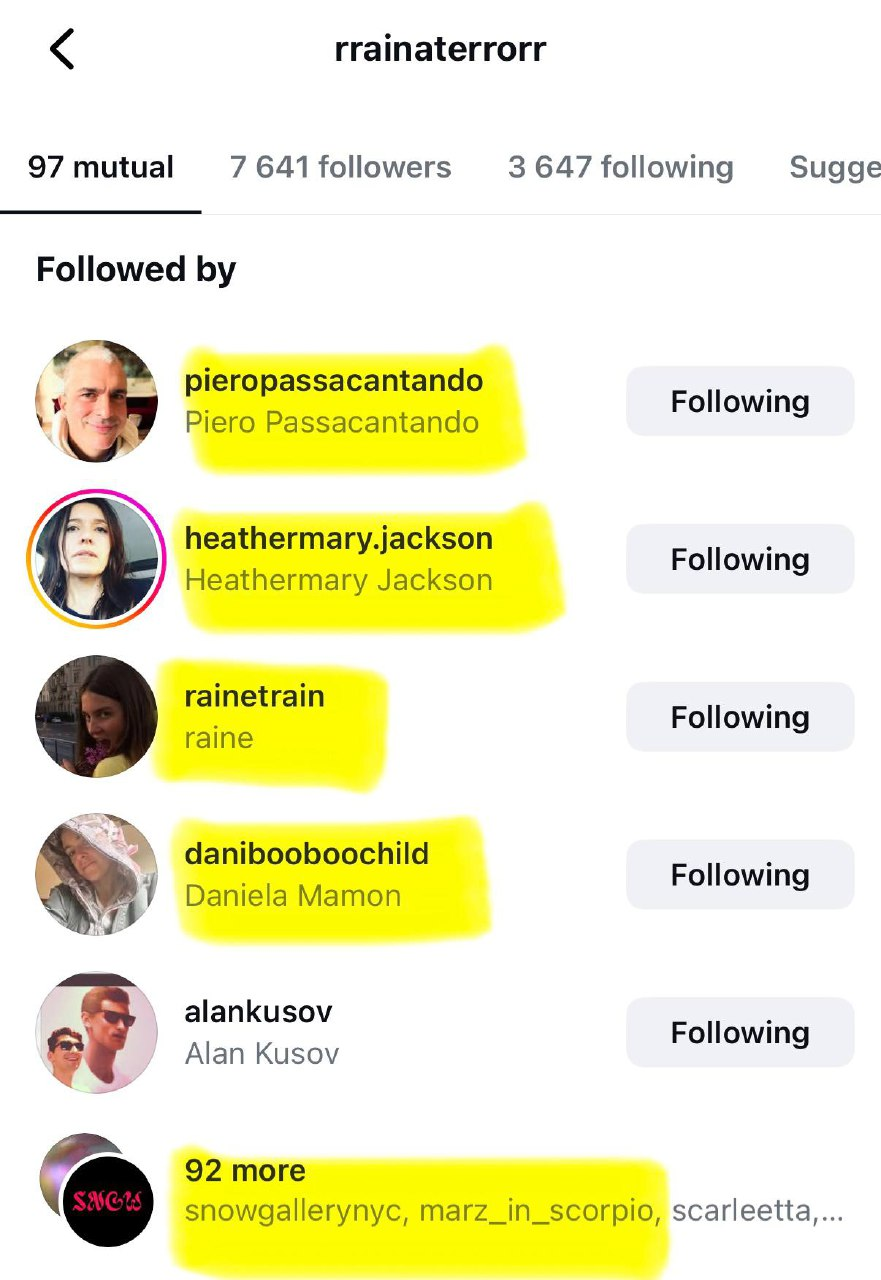Image resolution: width=881 pixels, height=1280 pixels.
Task: View heathermary.jackson's story avatar
Action: pos(97,559)
